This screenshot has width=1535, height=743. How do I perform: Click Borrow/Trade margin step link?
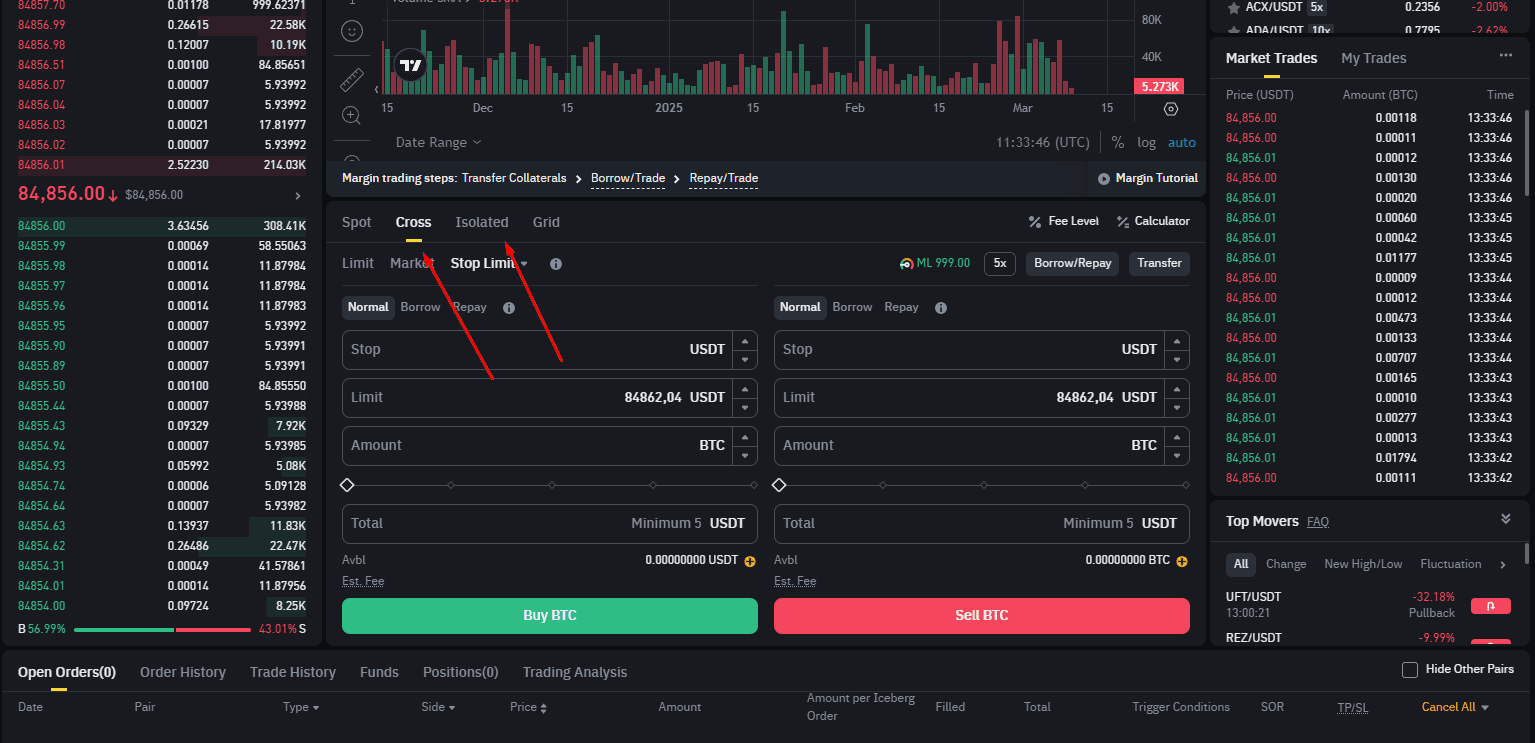(x=628, y=178)
